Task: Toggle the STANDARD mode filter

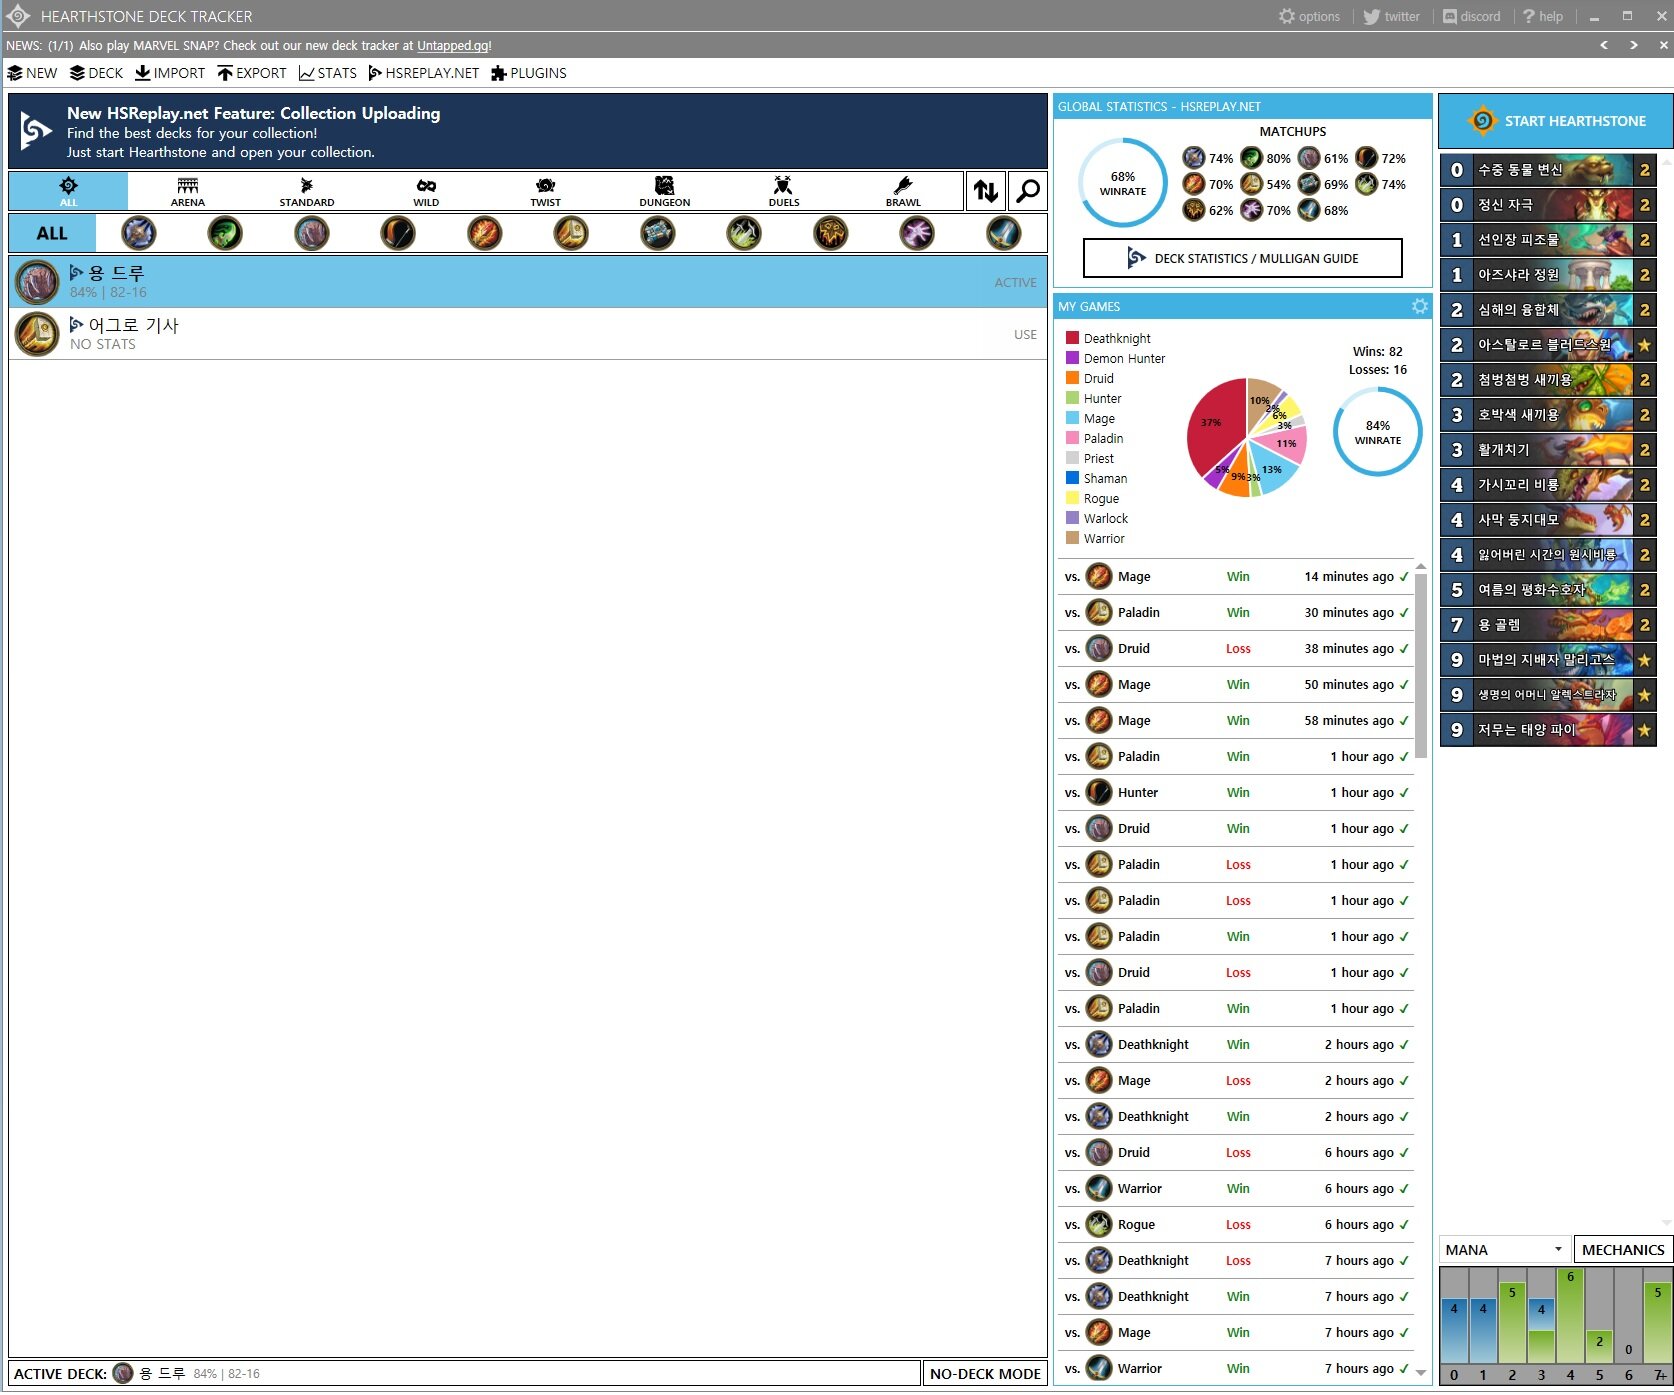Action: [x=306, y=190]
